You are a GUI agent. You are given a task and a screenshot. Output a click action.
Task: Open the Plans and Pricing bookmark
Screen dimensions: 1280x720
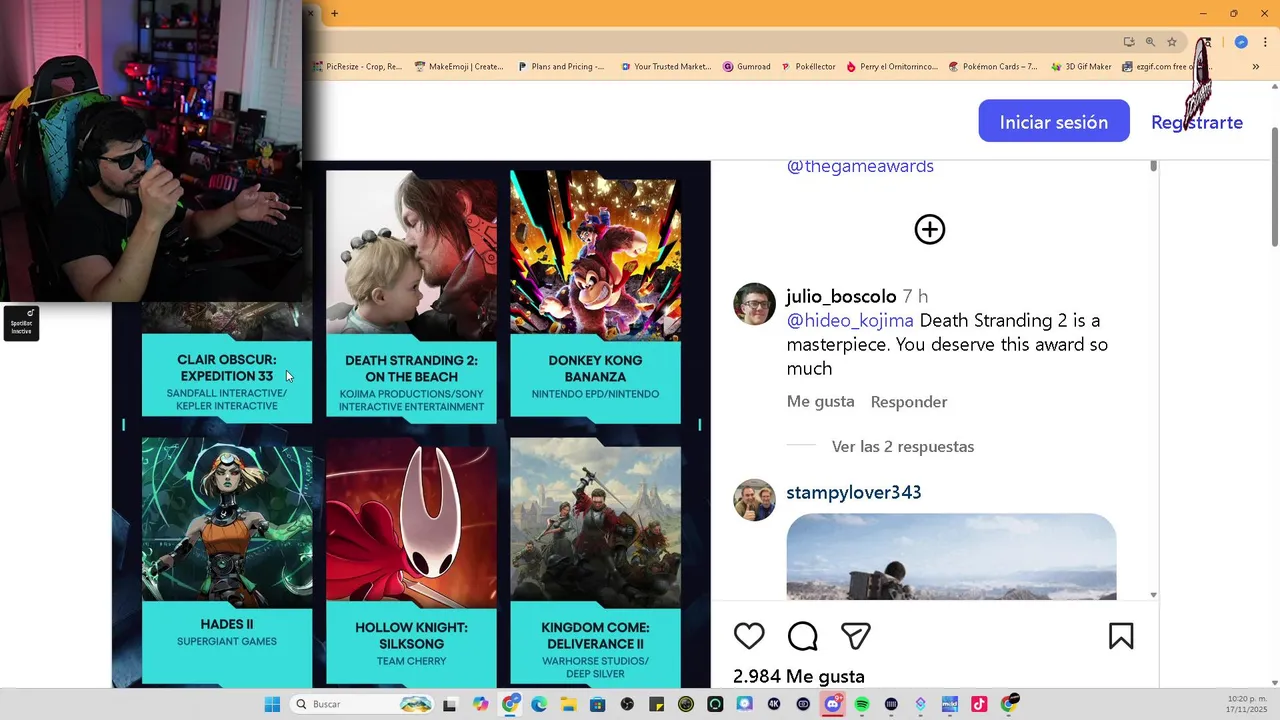click(x=561, y=67)
